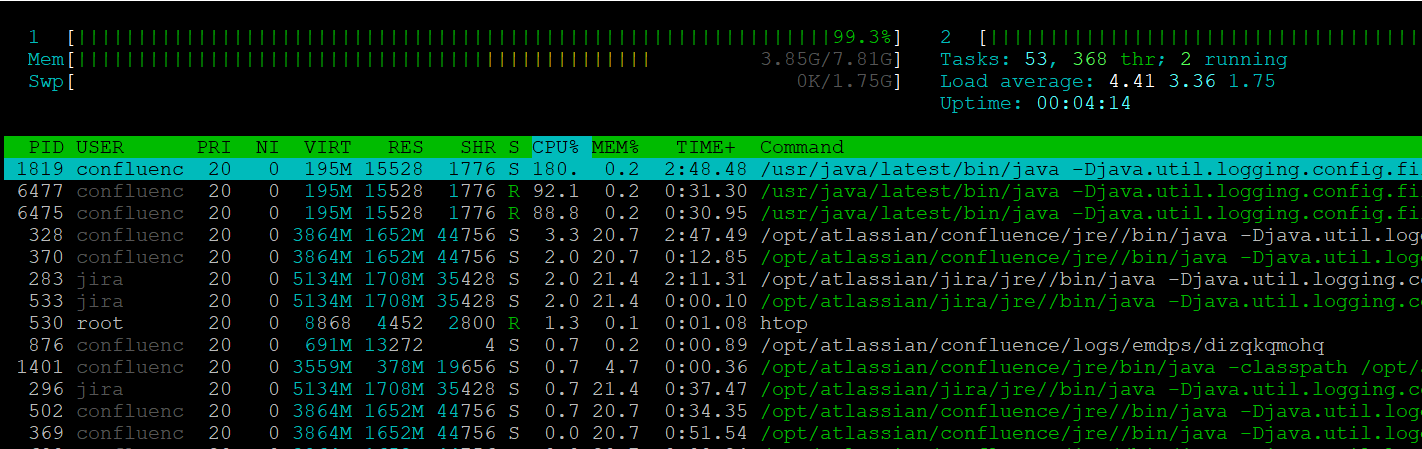Sort processes by PID column header
Viewport: 1422px width, 449px height.
[x=46, y=147]
